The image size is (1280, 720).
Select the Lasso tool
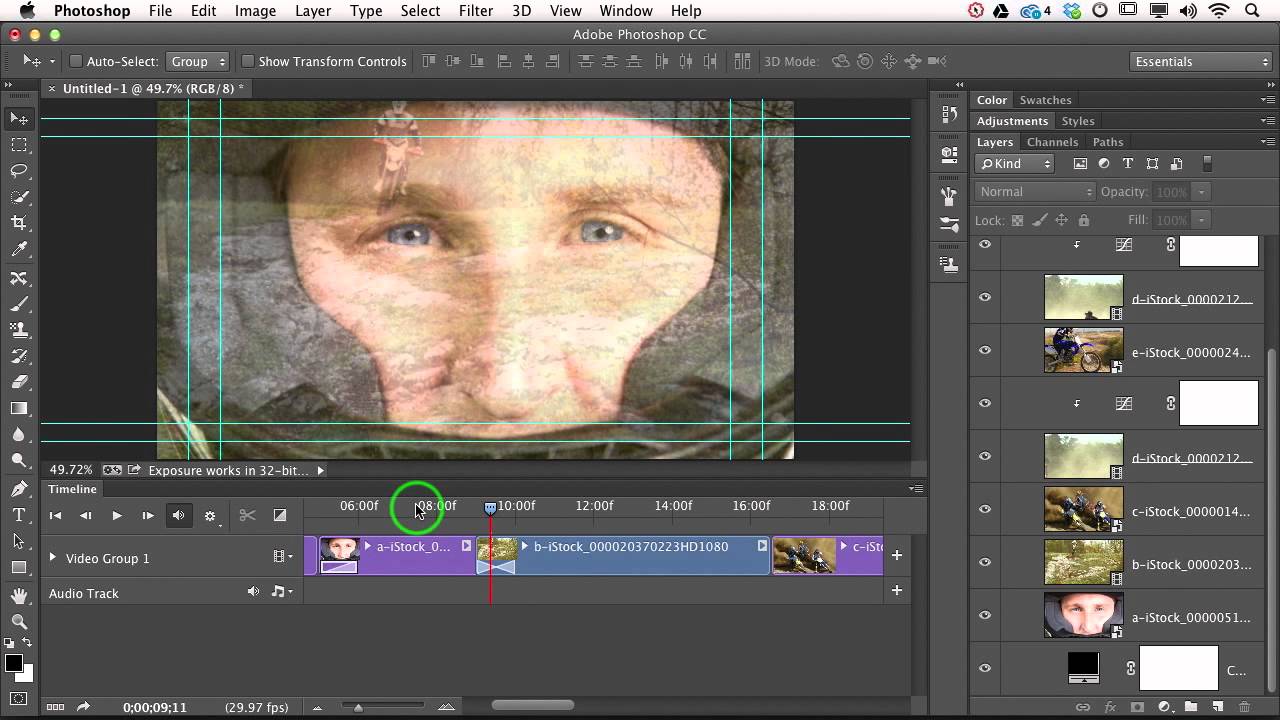19,170
